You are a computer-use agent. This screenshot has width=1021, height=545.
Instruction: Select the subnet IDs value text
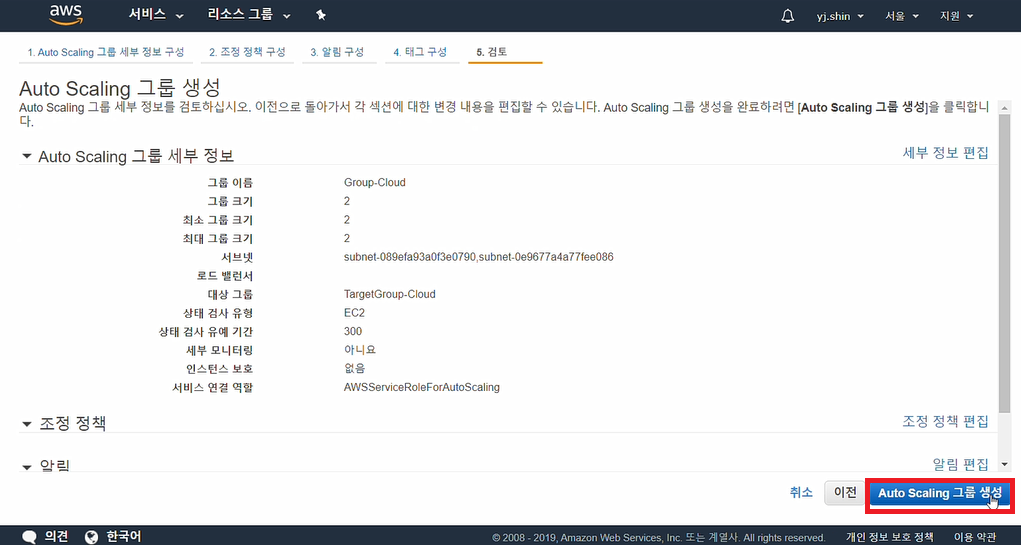click(x=479, y=257)
